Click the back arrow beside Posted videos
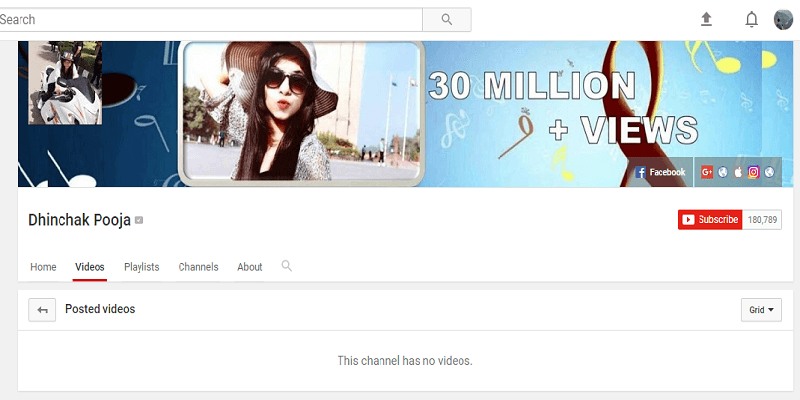 click(x=42, y=310)
